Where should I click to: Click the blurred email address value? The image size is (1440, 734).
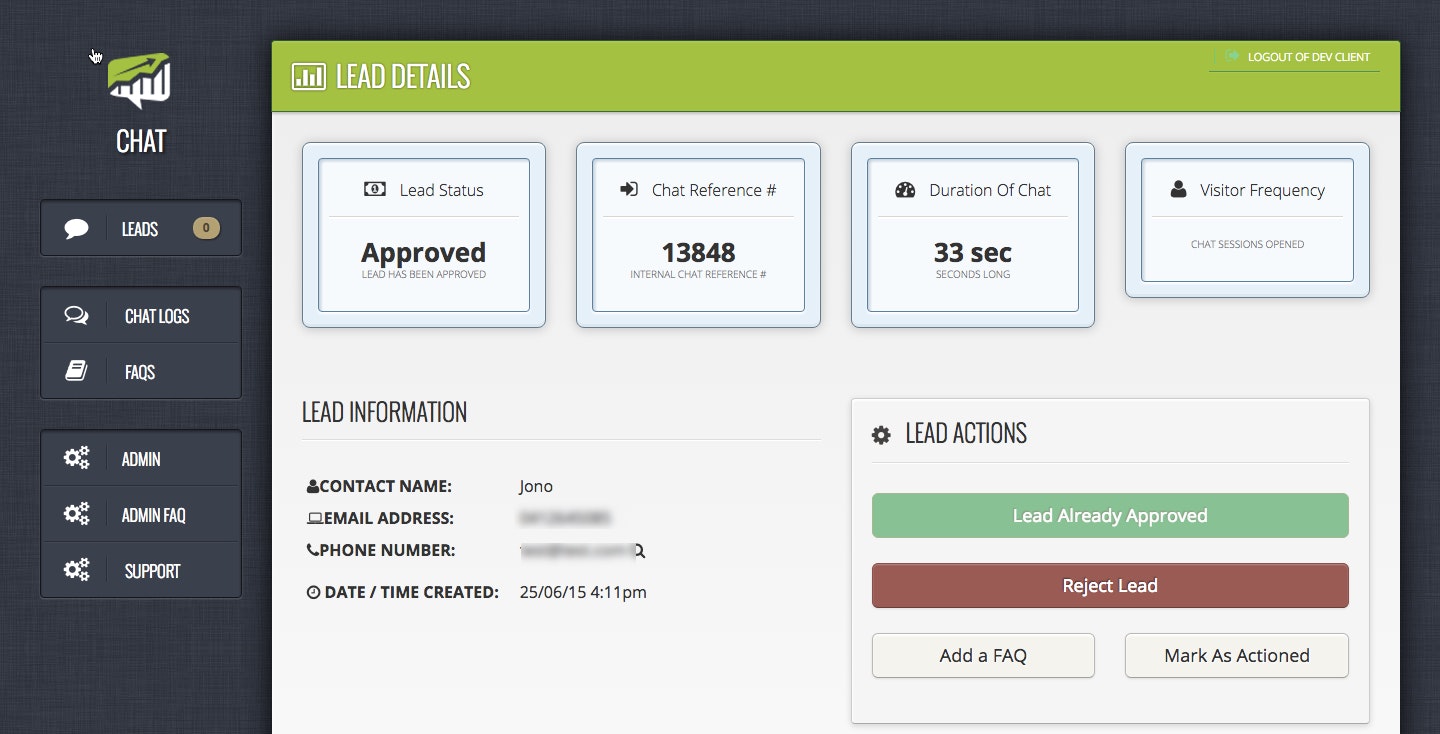pyautogui.click(x=565, y=518)
